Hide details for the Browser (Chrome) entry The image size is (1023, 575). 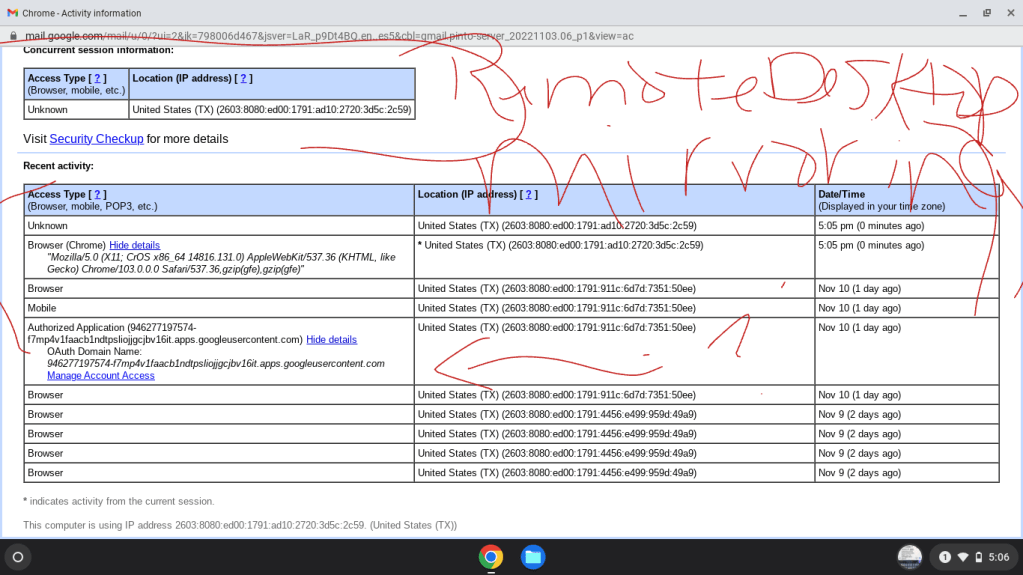(134, 245)
